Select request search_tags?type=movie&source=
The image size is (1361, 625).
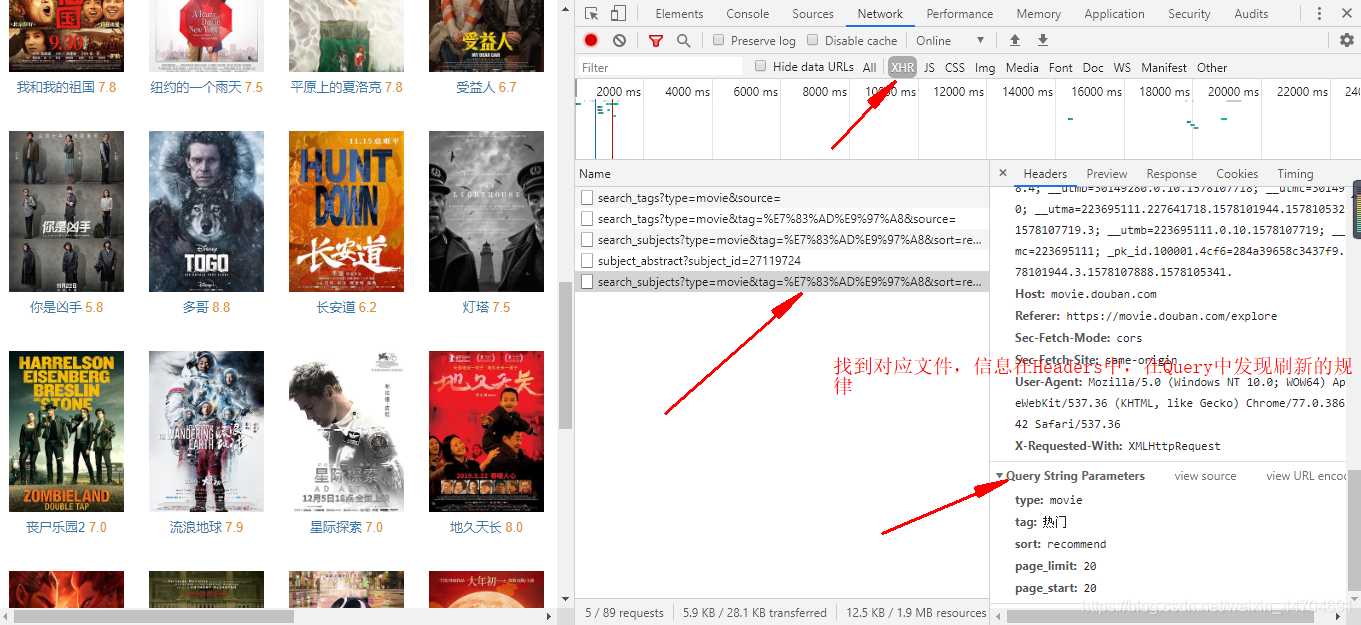point(782,198)
